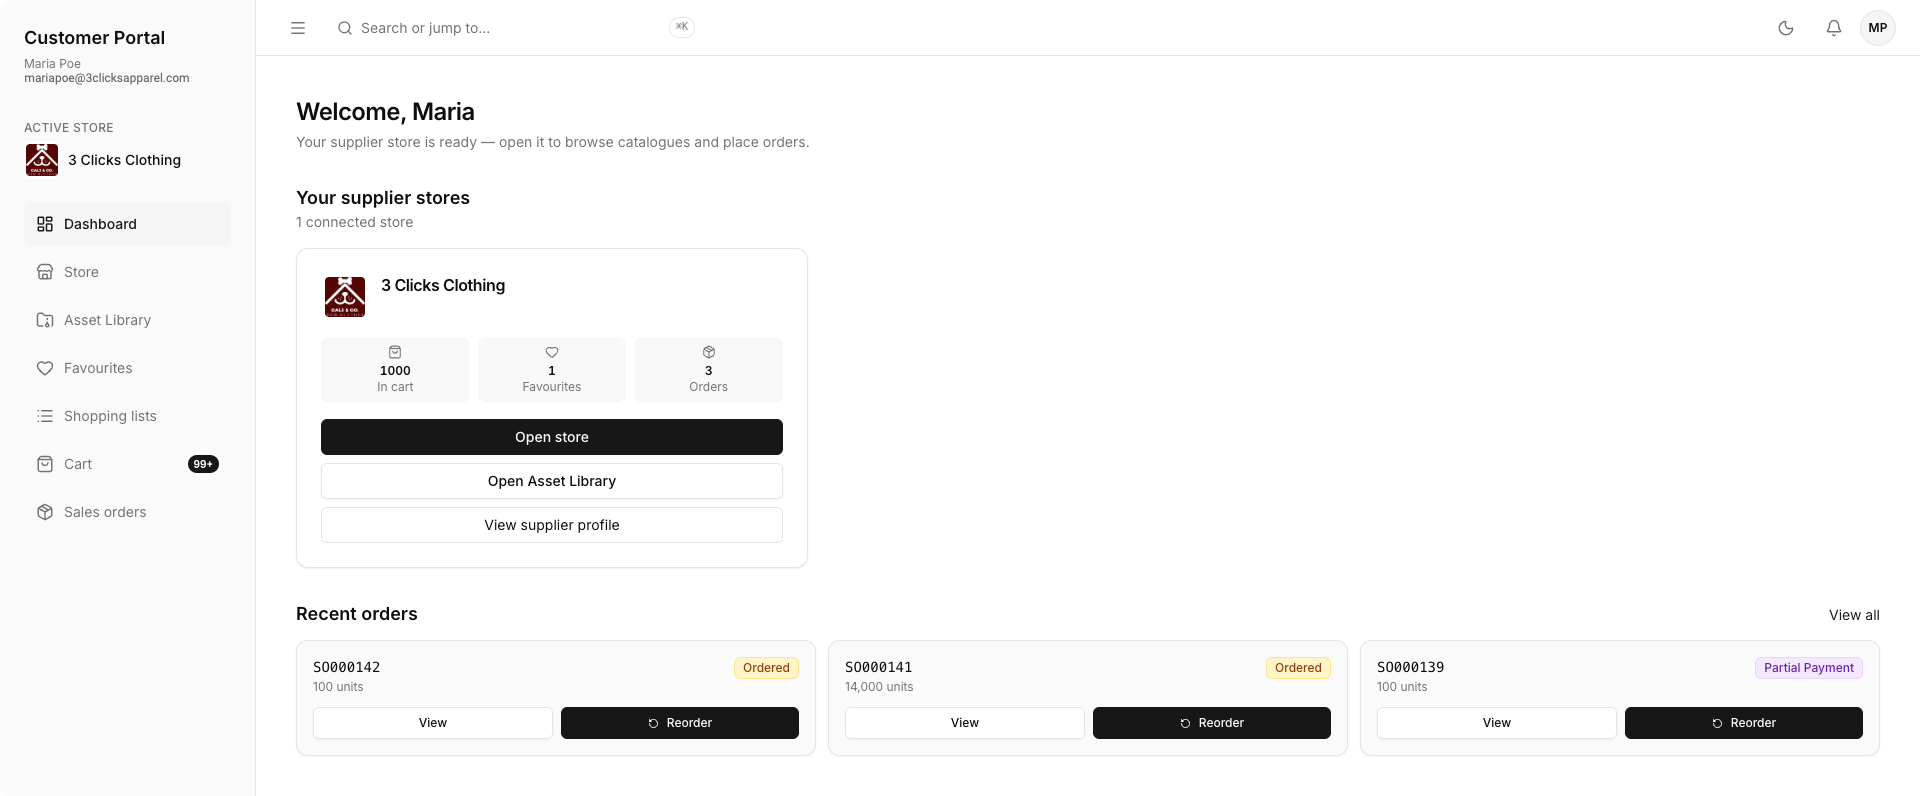The width and height of the screenshot is (1920, 796).
Task: Click the 1 Favourites stat tile
Action: 552,370
